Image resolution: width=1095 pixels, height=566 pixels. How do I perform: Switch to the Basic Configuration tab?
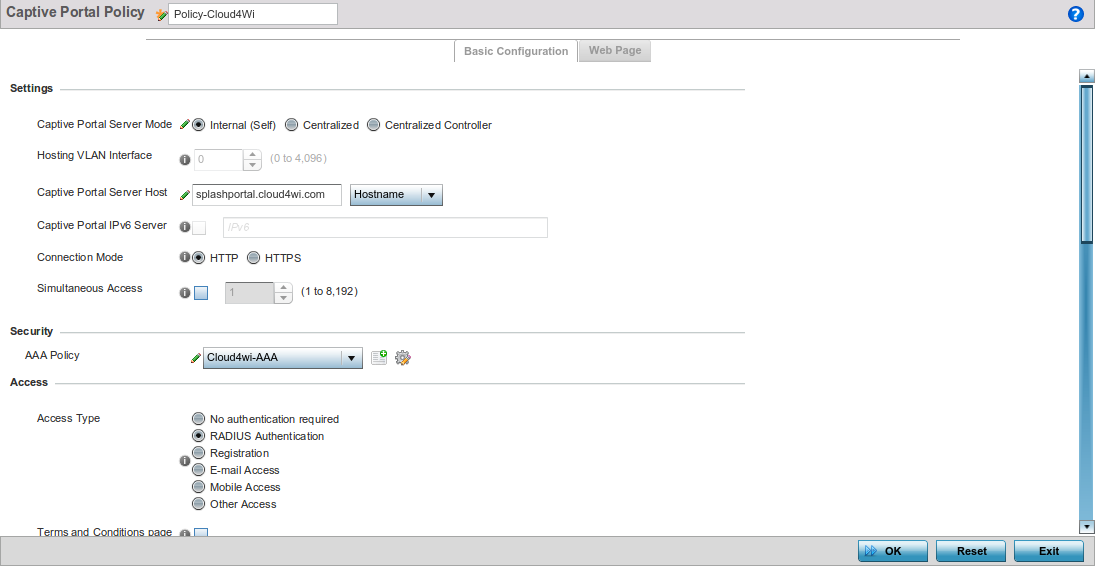coord(516,51)
